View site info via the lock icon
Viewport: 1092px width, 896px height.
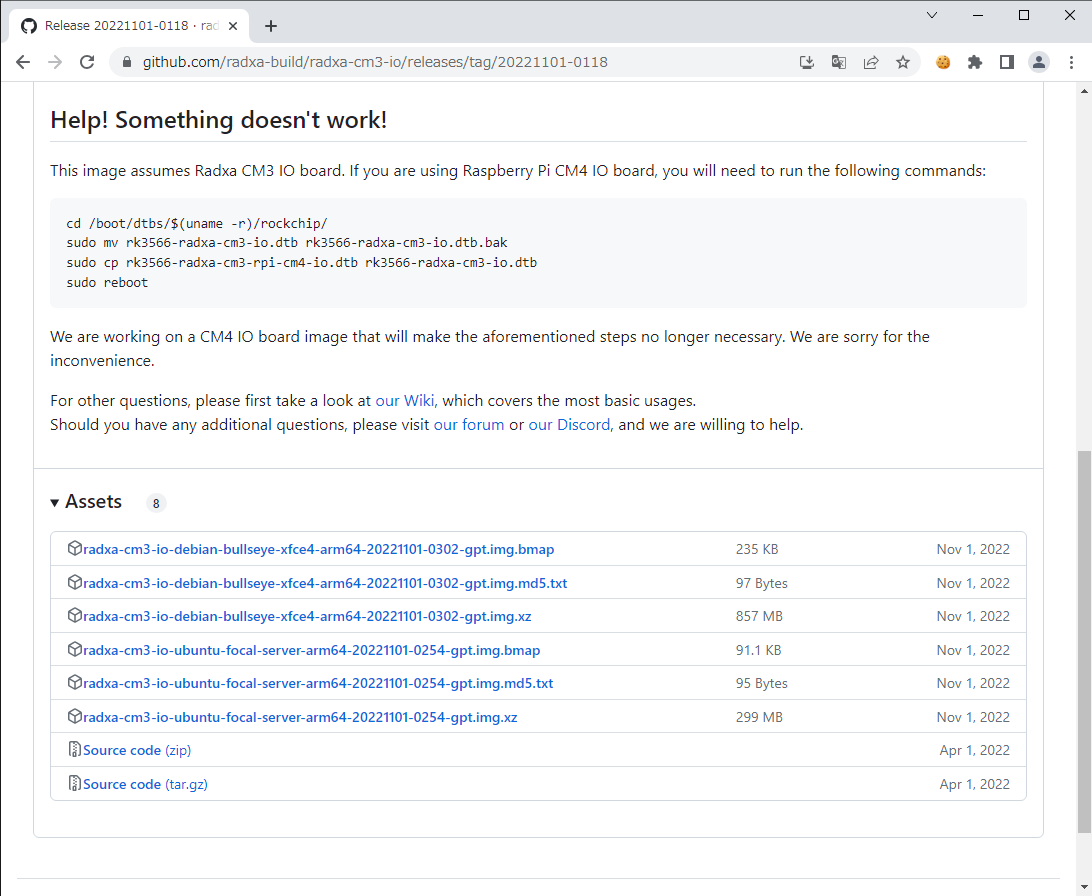(x=127, y=62)
